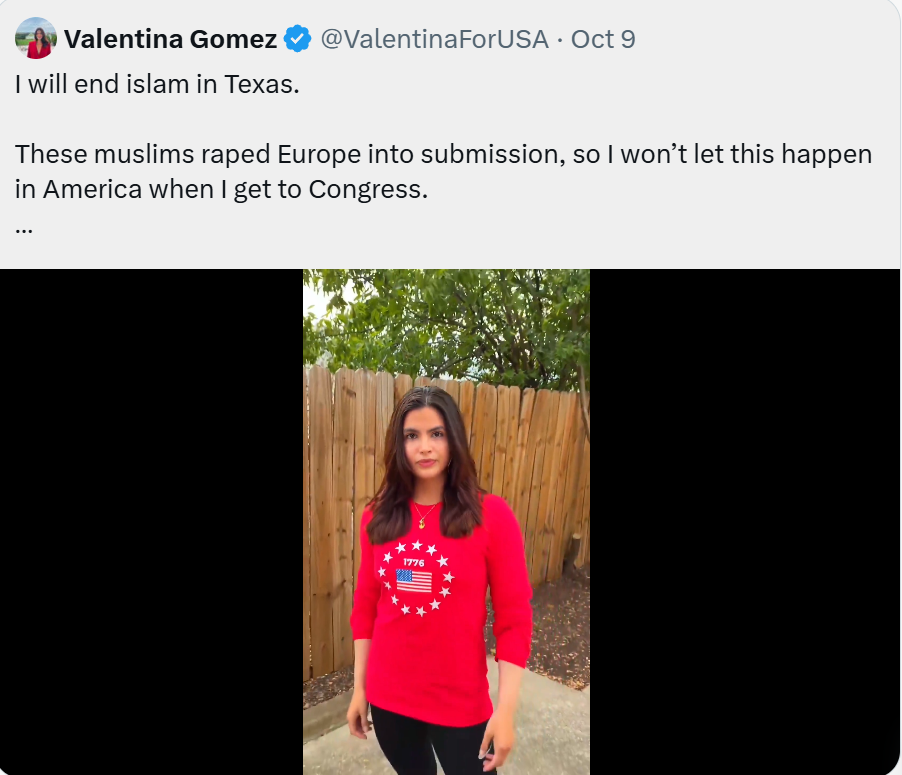Viewport: 902px width, 775px height.
Task: Click the Oct 9 post date
Action: click(x=603, y=40)
